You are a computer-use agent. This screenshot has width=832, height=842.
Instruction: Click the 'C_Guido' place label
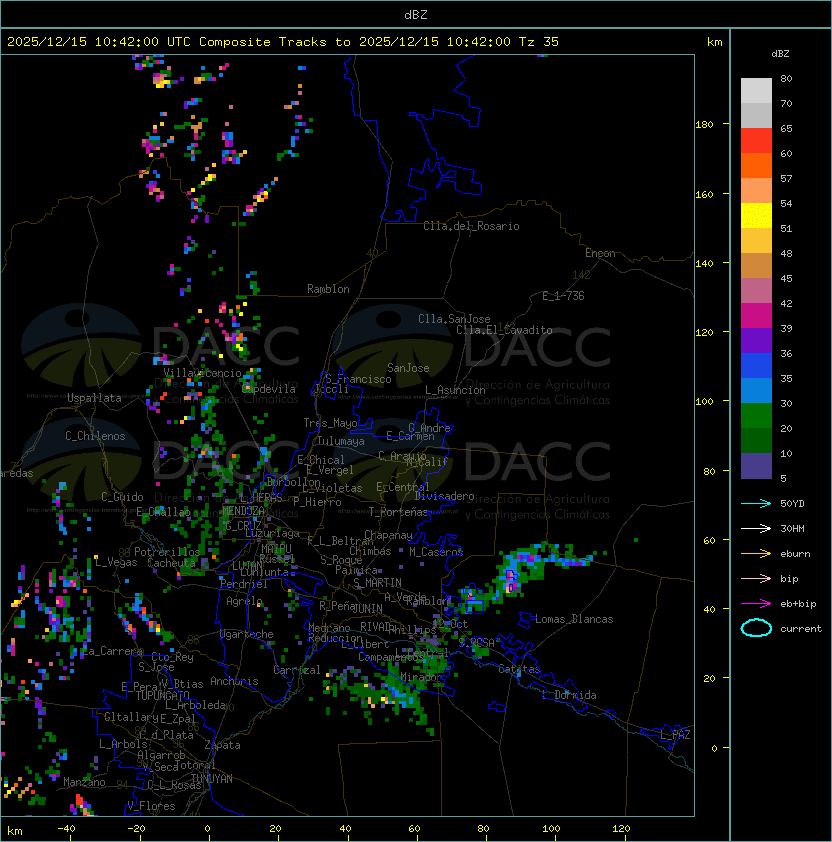(x=122, y=497)
